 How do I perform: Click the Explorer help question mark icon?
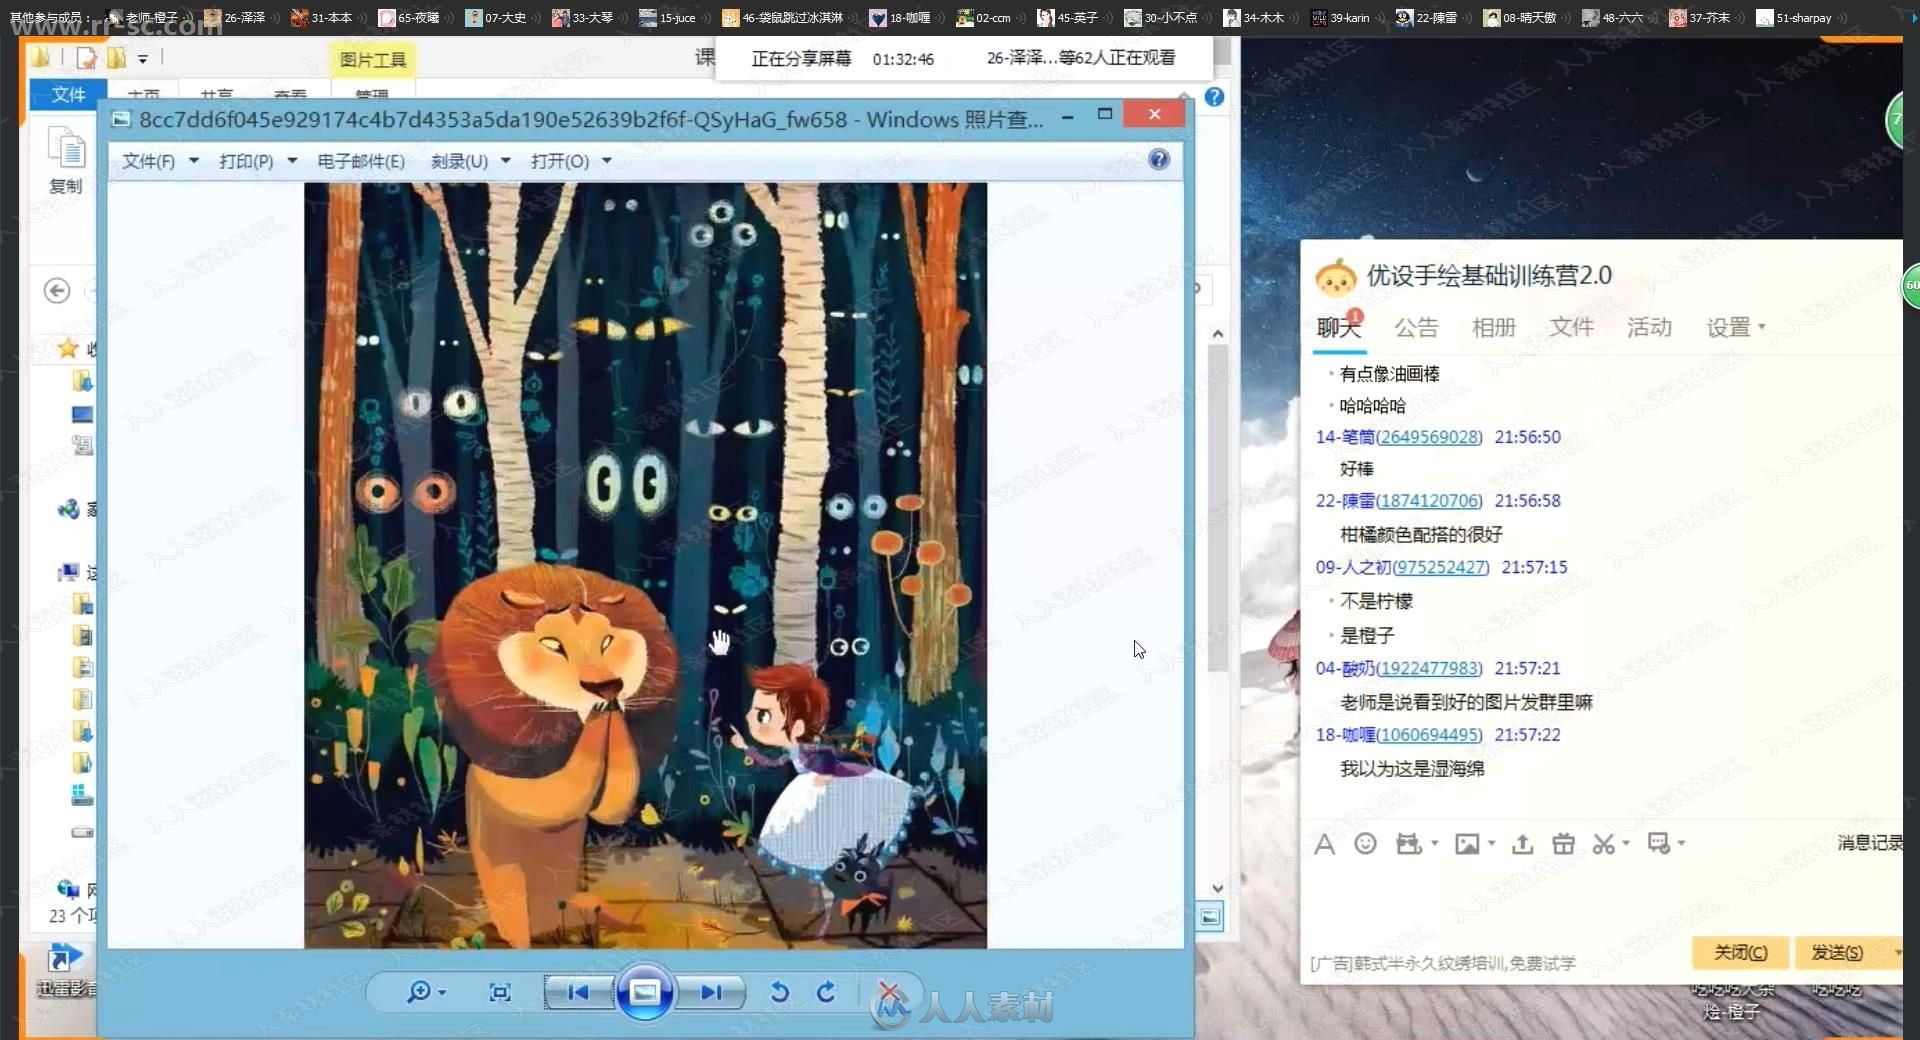tap(1214, 97)
